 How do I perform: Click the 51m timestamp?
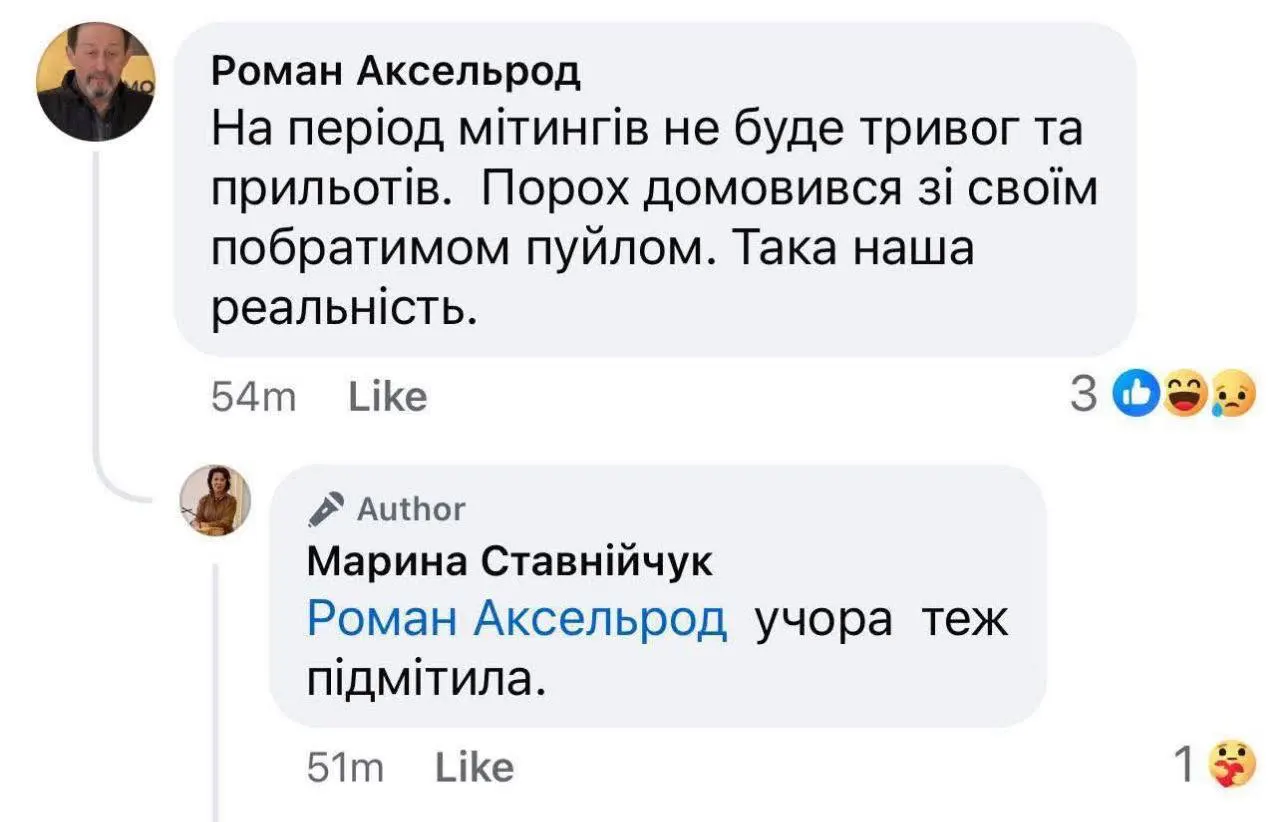[x=343, y=767]
